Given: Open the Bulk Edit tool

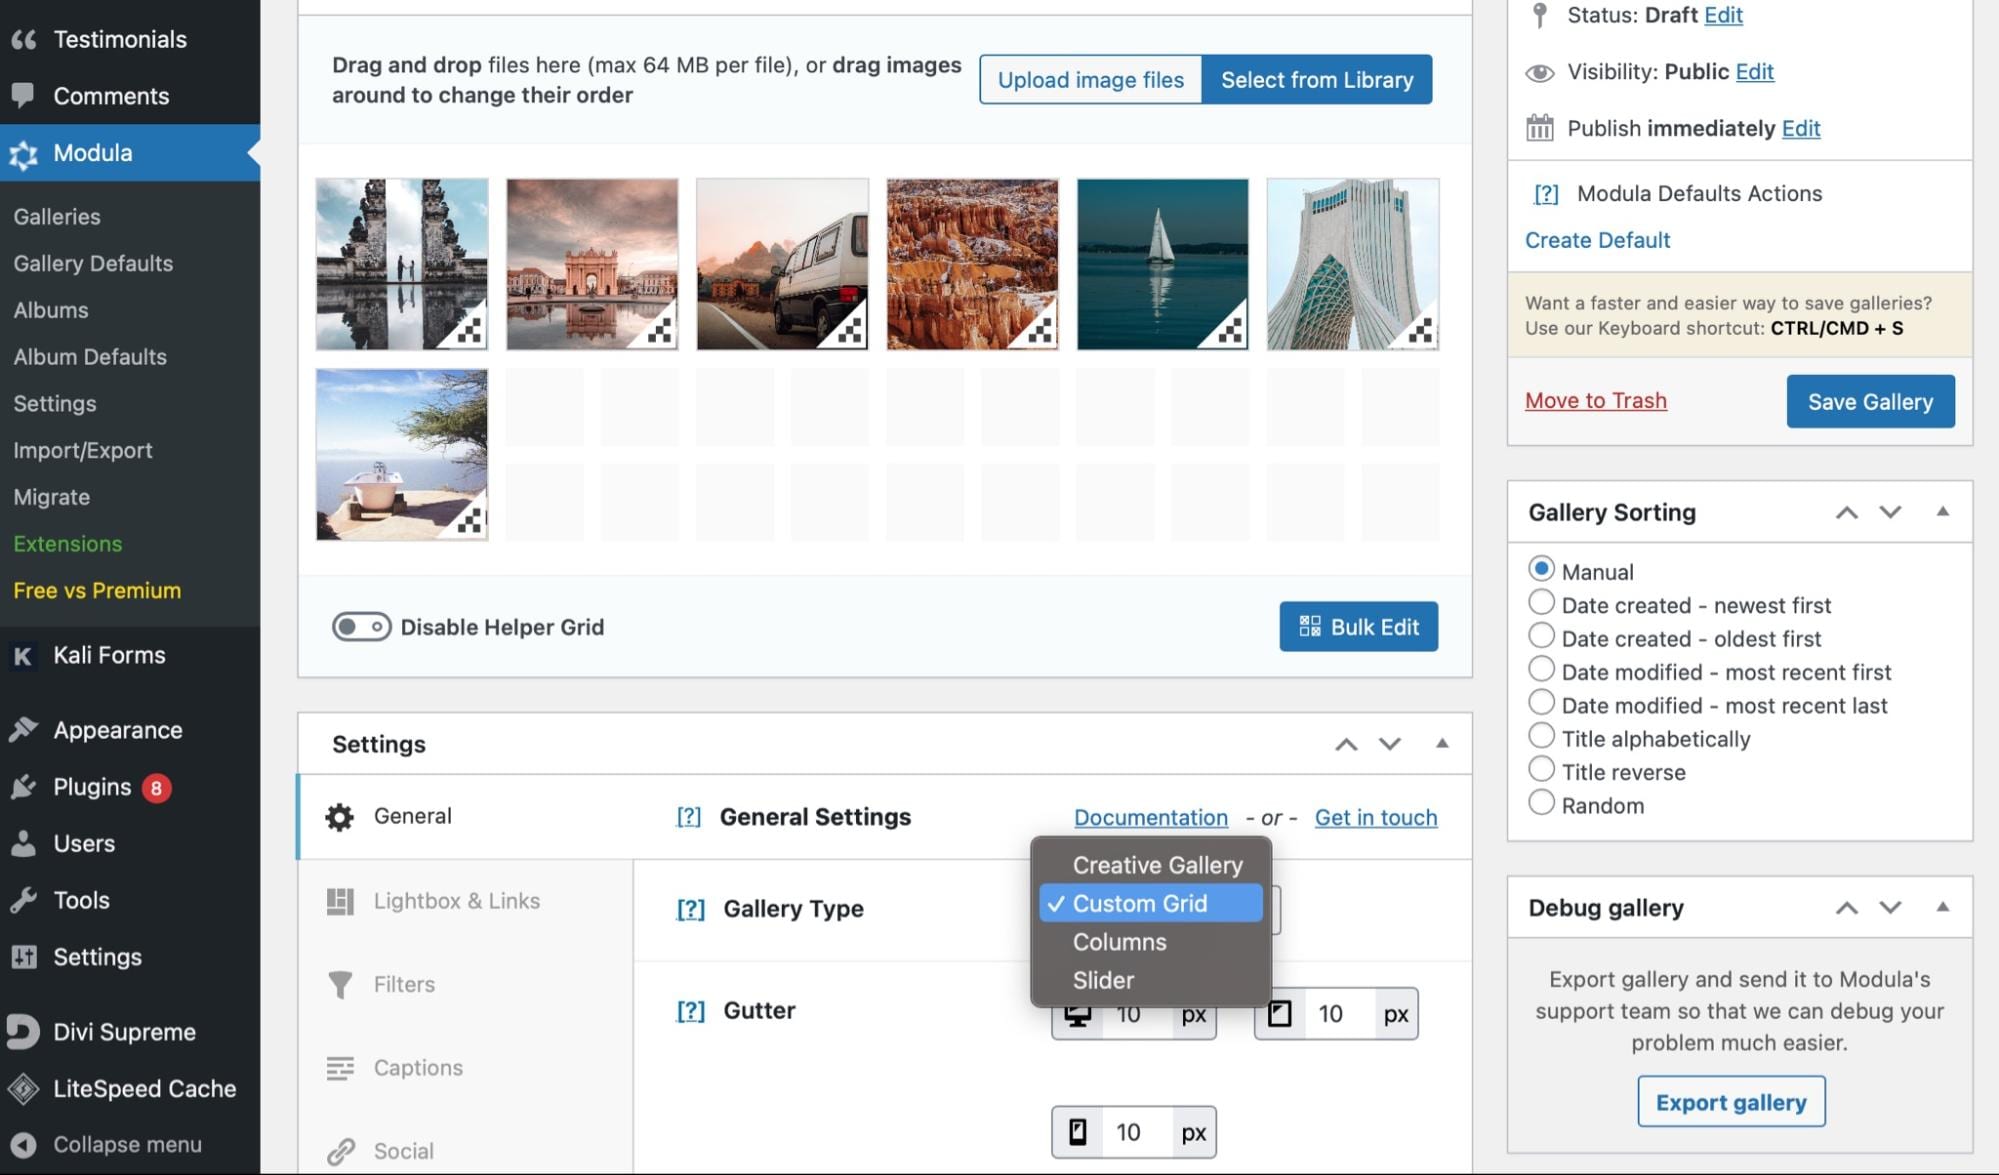Looking at the screenshot, I should click(x=1358, y=627).
